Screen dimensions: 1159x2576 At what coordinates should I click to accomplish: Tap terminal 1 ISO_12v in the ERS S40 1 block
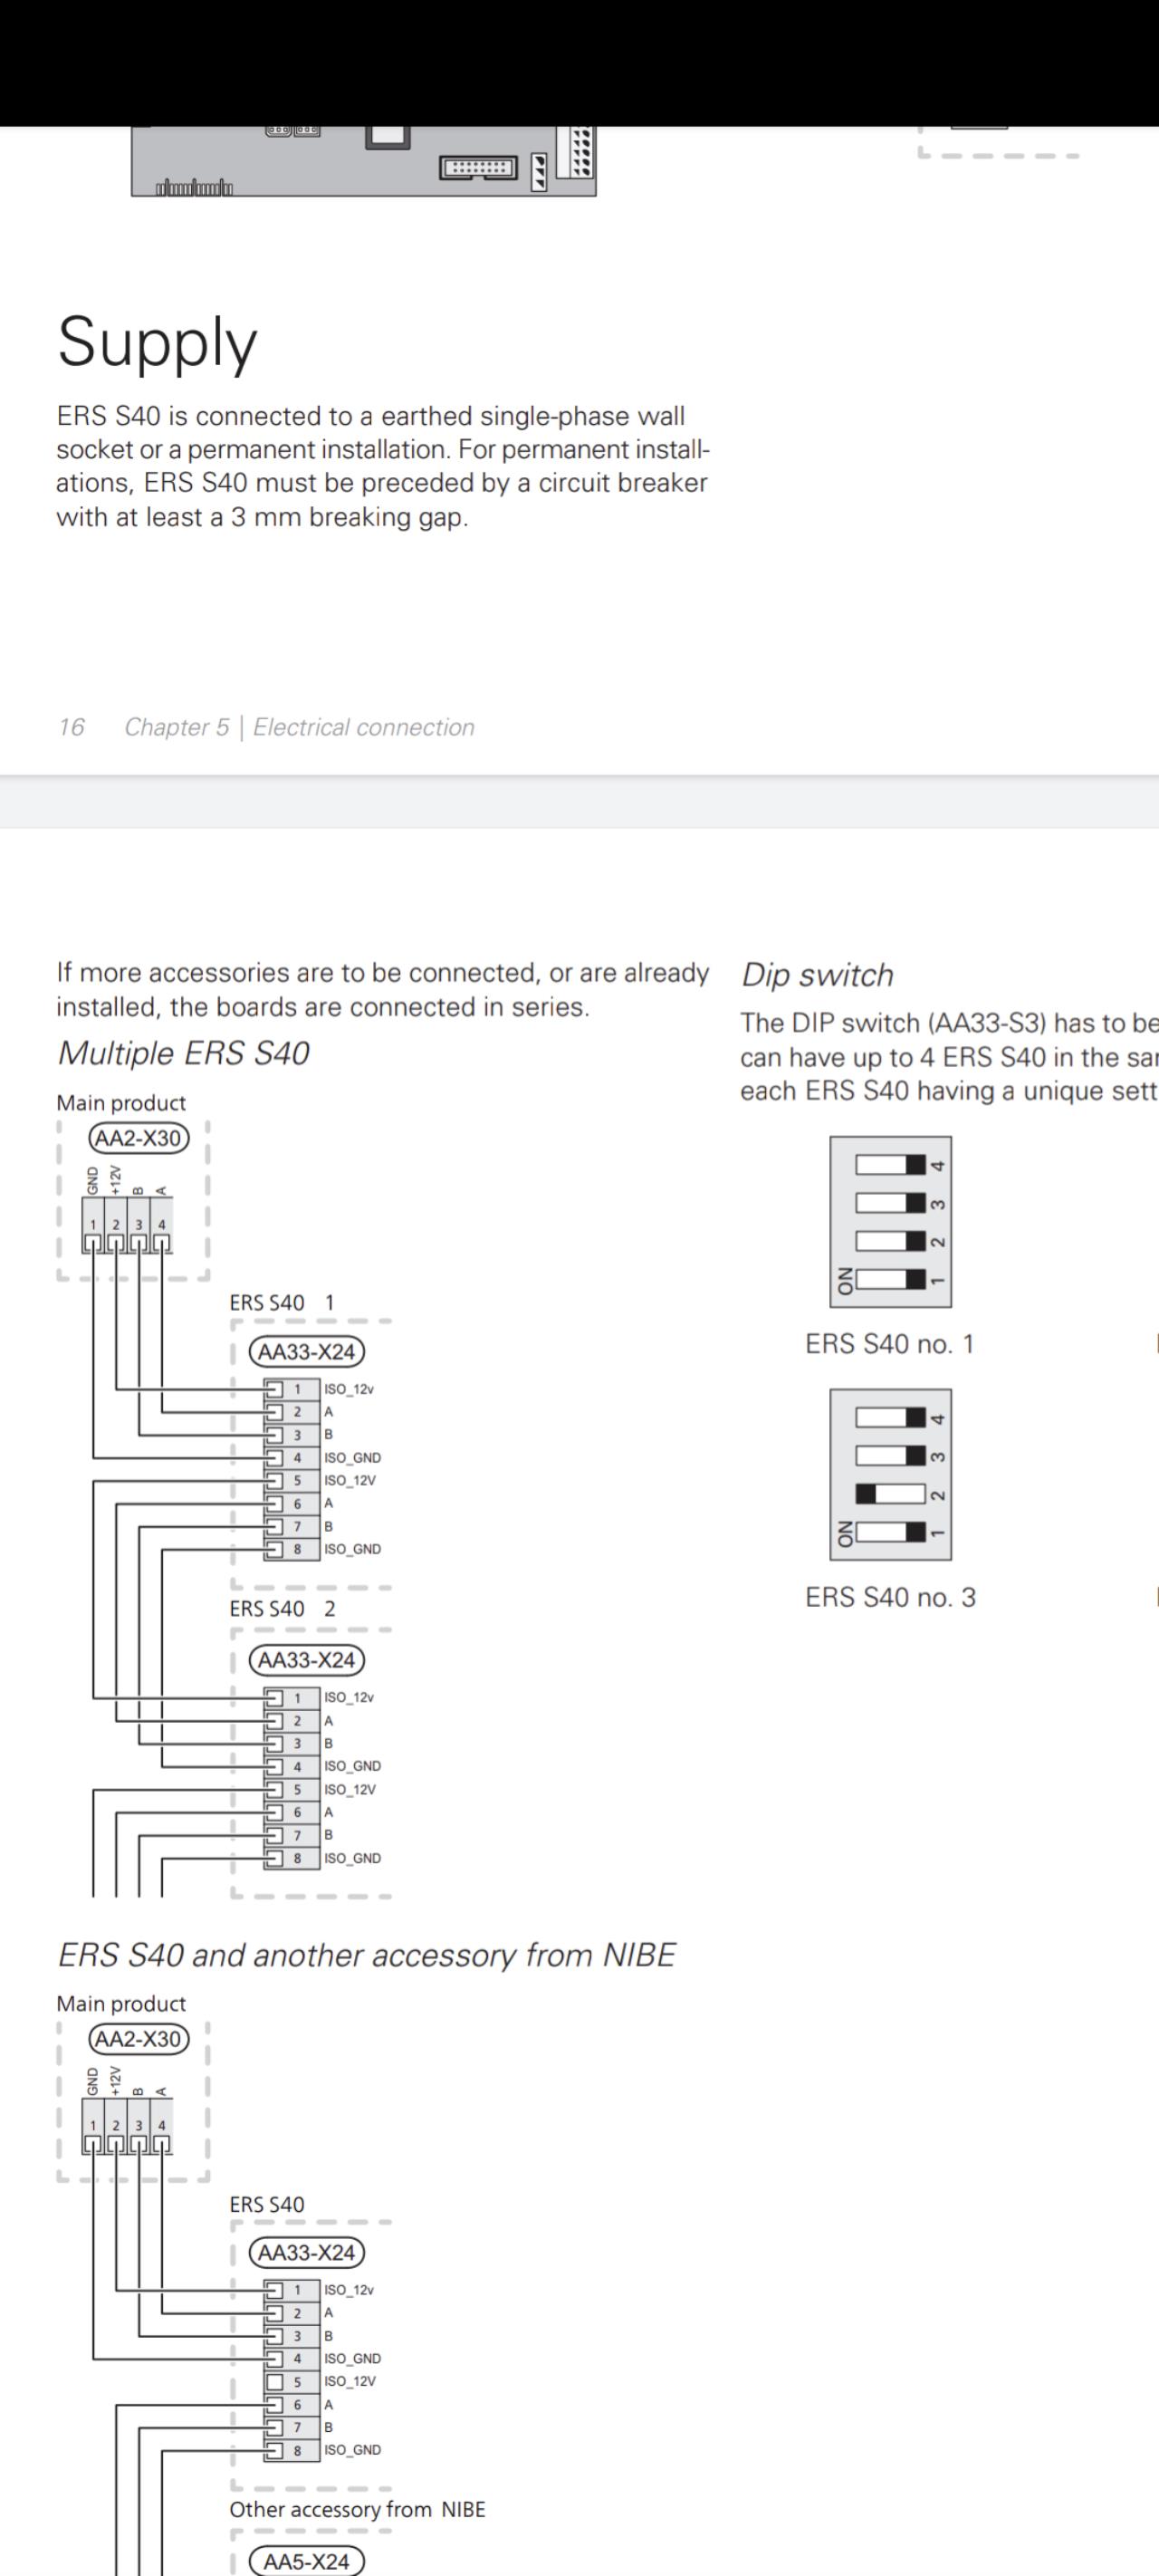[x=320, y=1389]
